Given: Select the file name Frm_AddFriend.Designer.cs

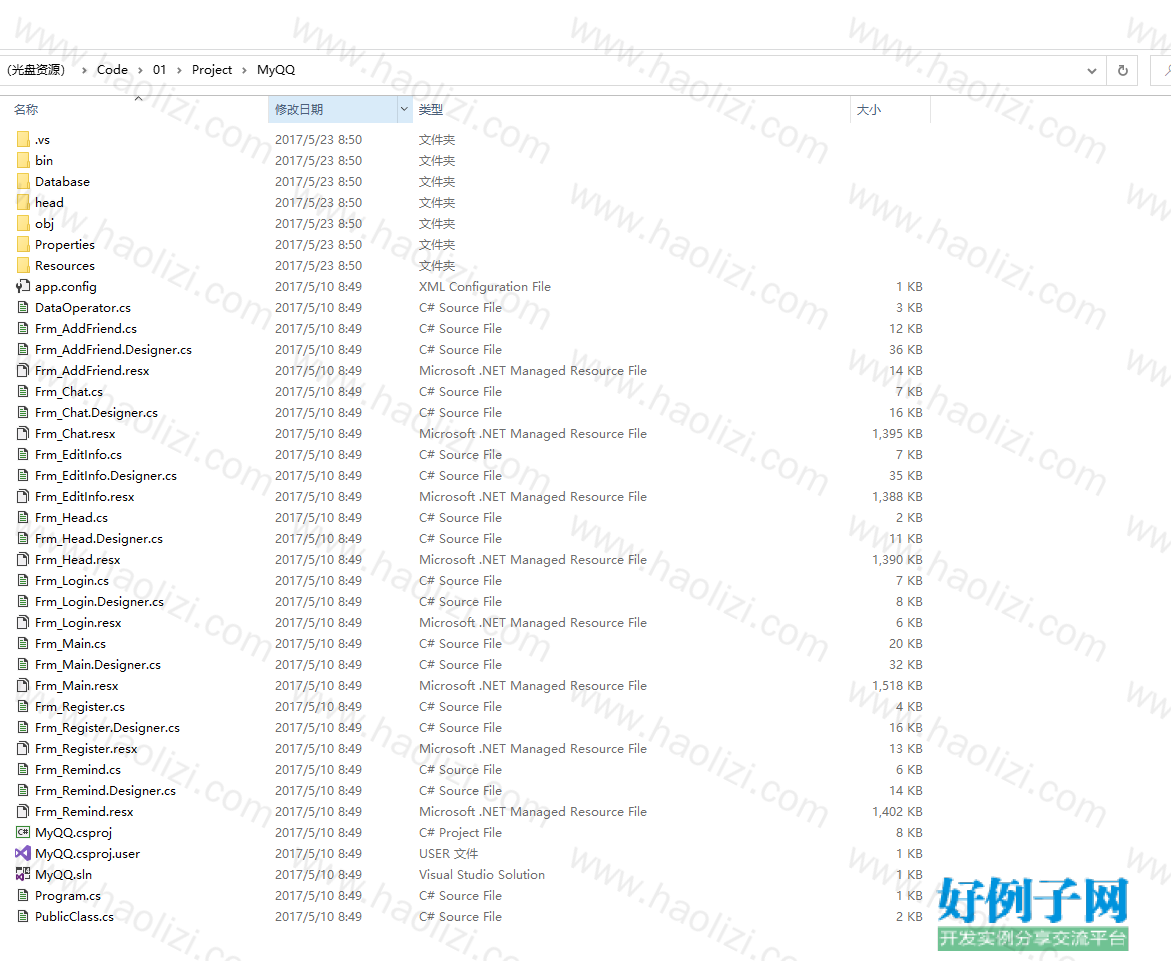Looking at the screenshot, I should [114, 349].
